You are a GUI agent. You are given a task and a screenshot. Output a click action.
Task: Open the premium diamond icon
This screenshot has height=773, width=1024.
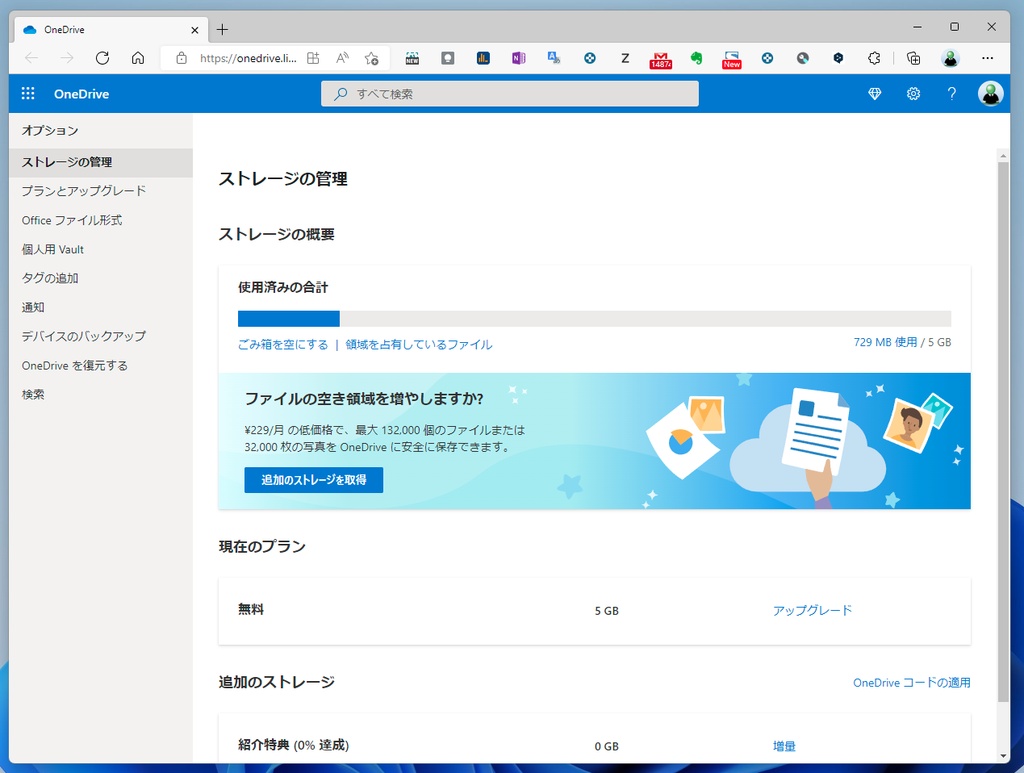874,93
